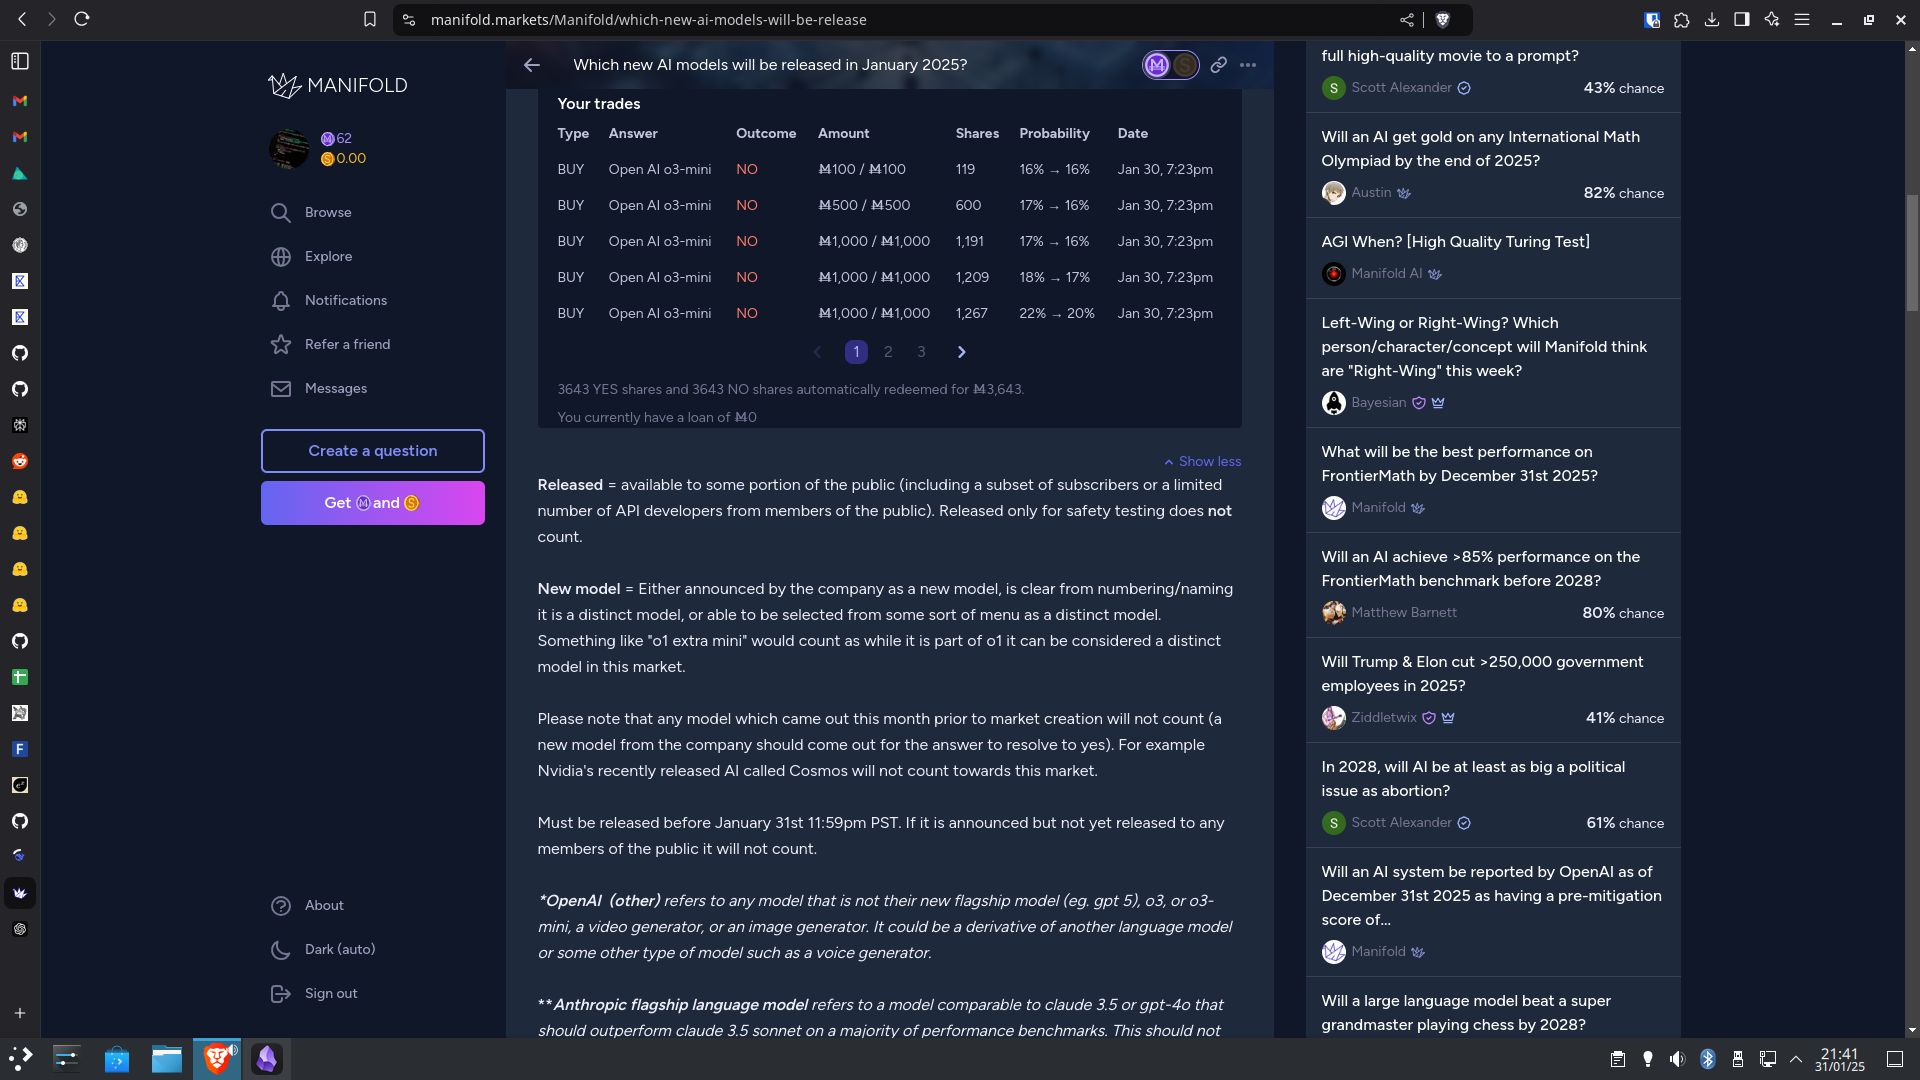Go to trades page 3
1920x1080 pixels.
921,352
